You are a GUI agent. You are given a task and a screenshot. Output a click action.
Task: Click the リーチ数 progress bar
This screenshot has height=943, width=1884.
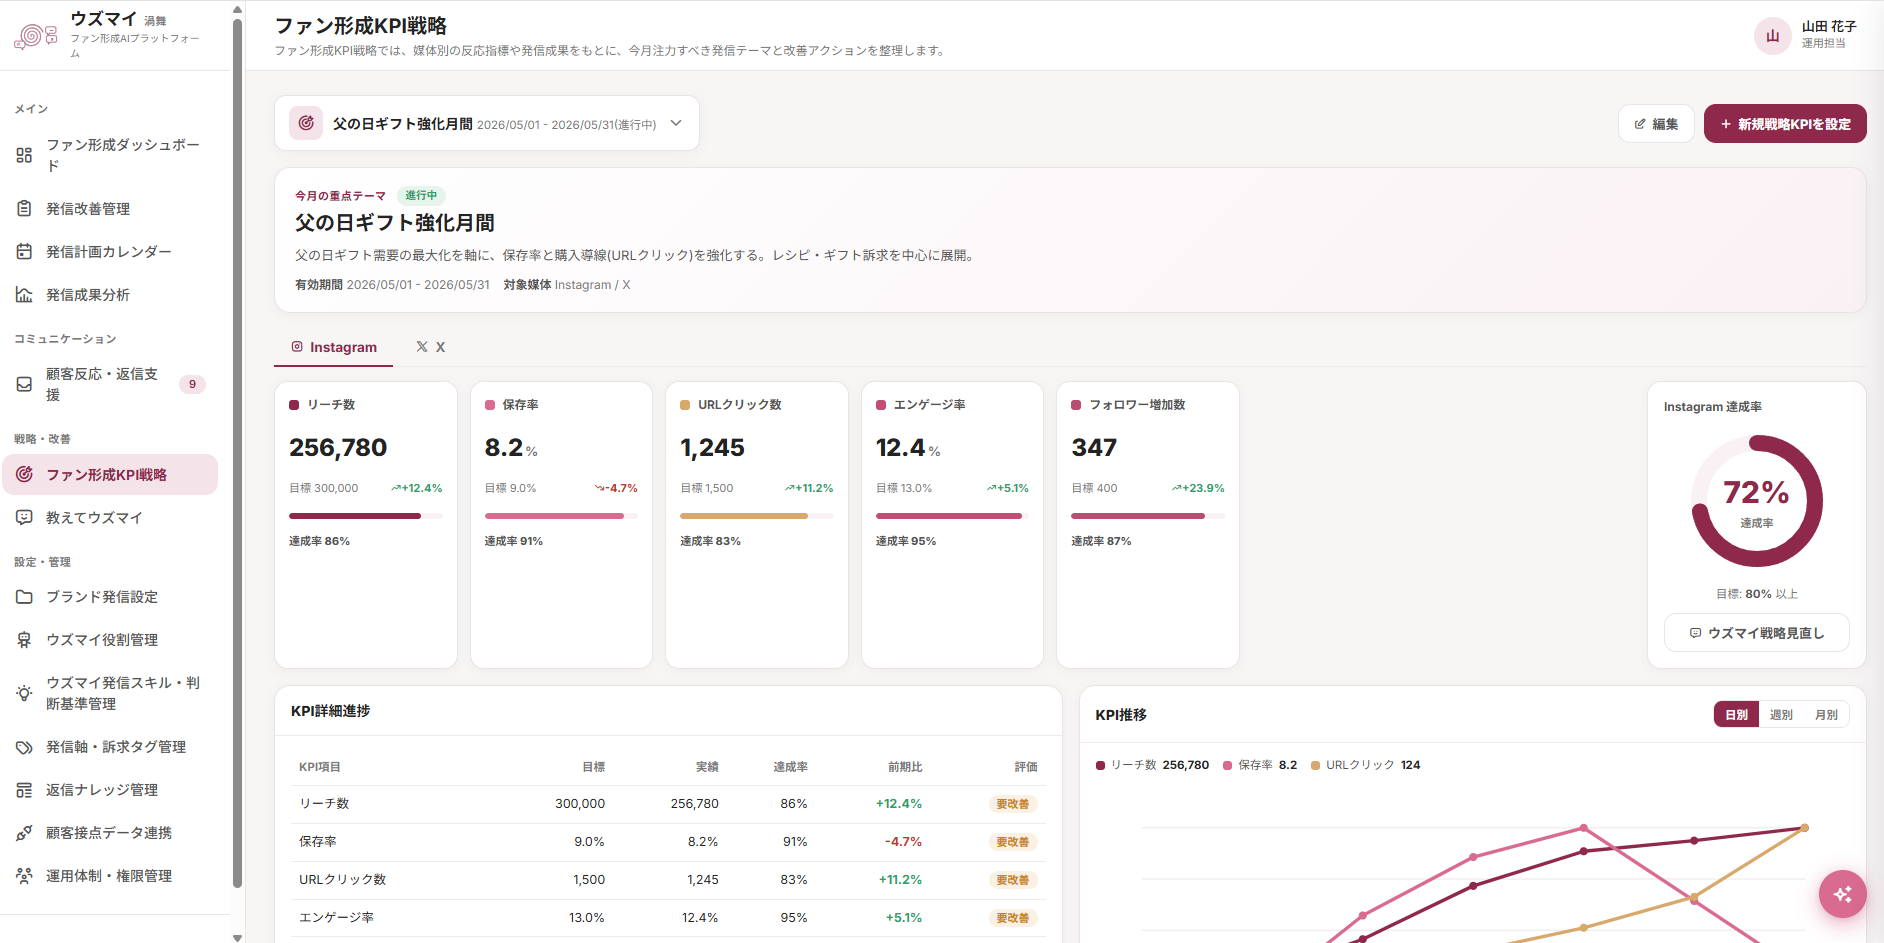[366, 516]
